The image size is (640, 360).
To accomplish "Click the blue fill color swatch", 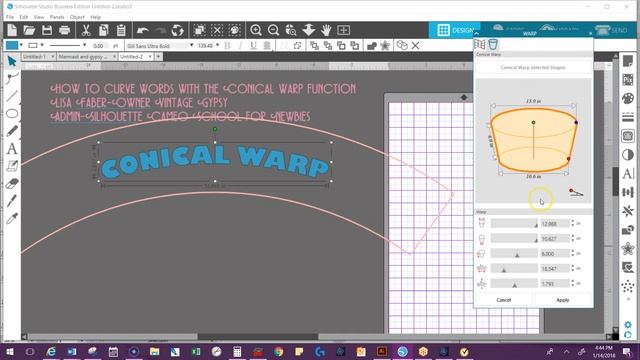I will (x=12, y=45).
